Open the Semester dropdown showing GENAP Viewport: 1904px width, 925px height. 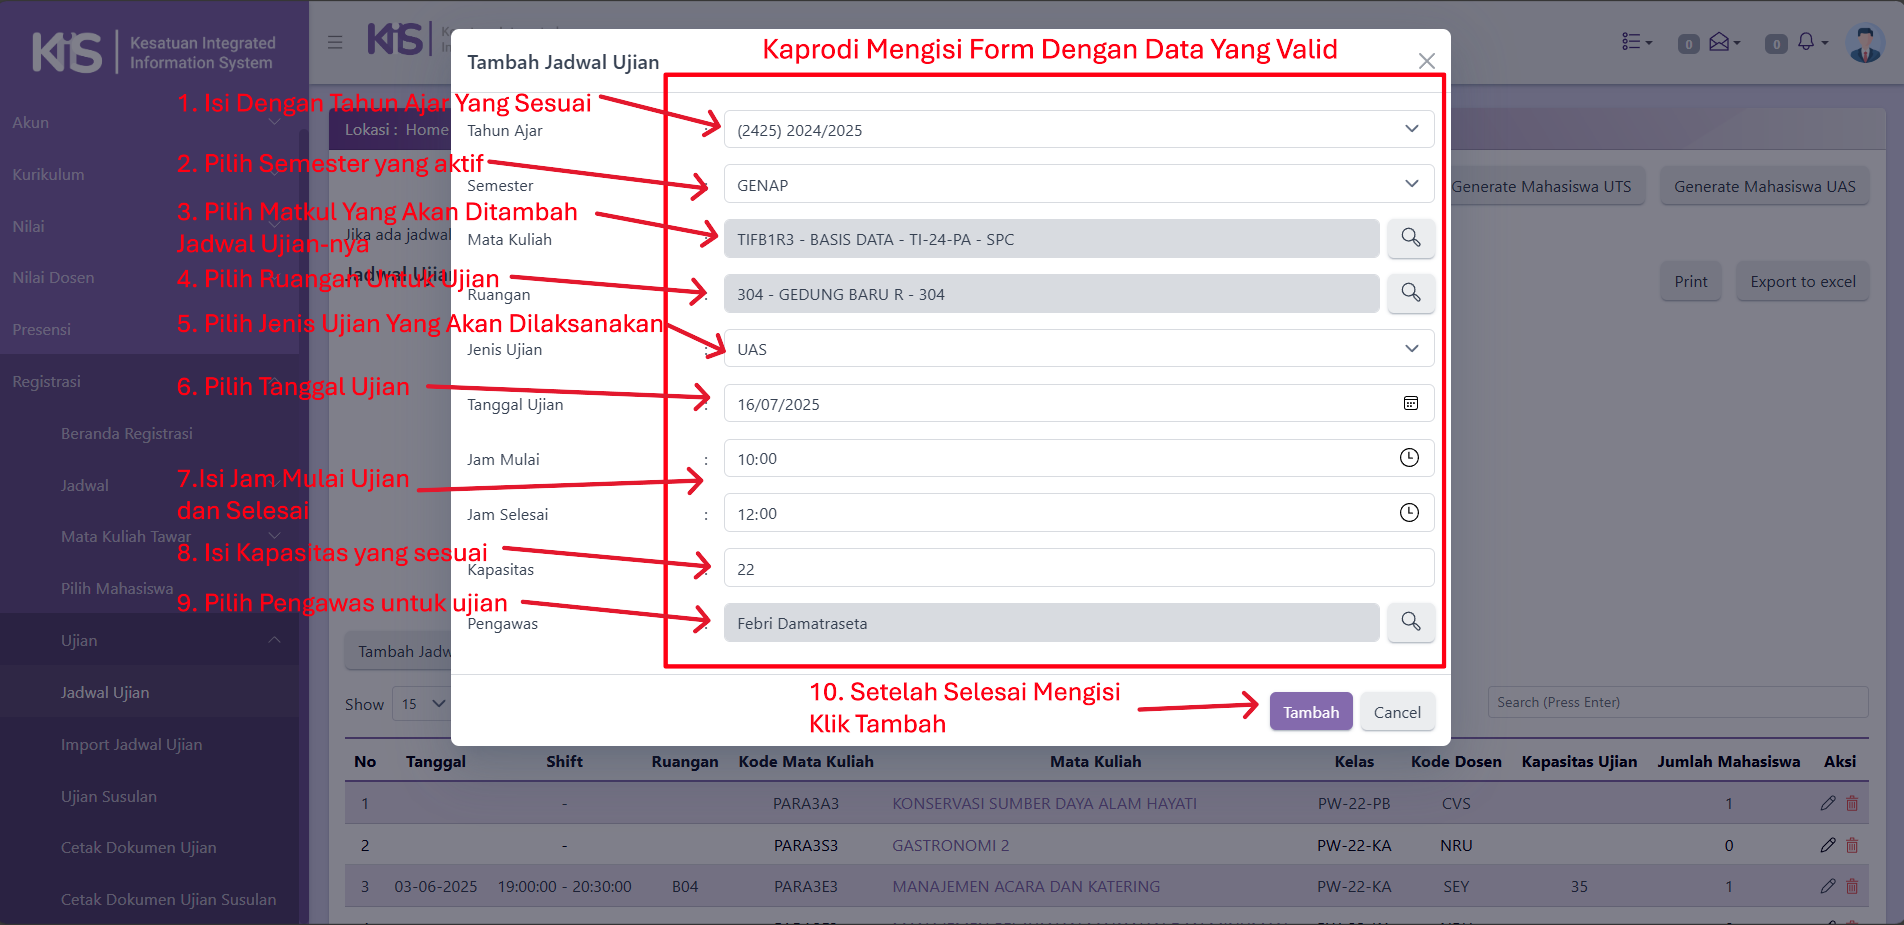point(1078,185)
